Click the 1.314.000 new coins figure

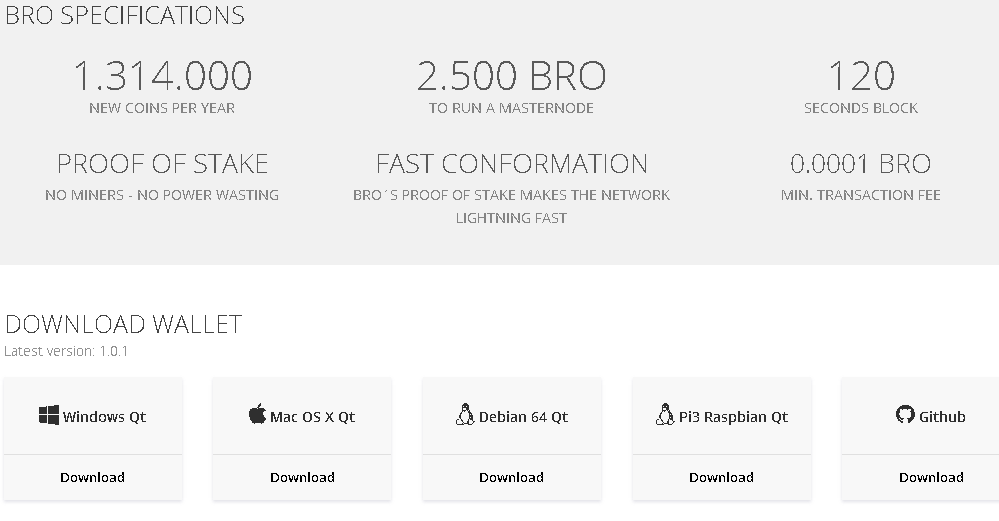(x=162, y=75)
